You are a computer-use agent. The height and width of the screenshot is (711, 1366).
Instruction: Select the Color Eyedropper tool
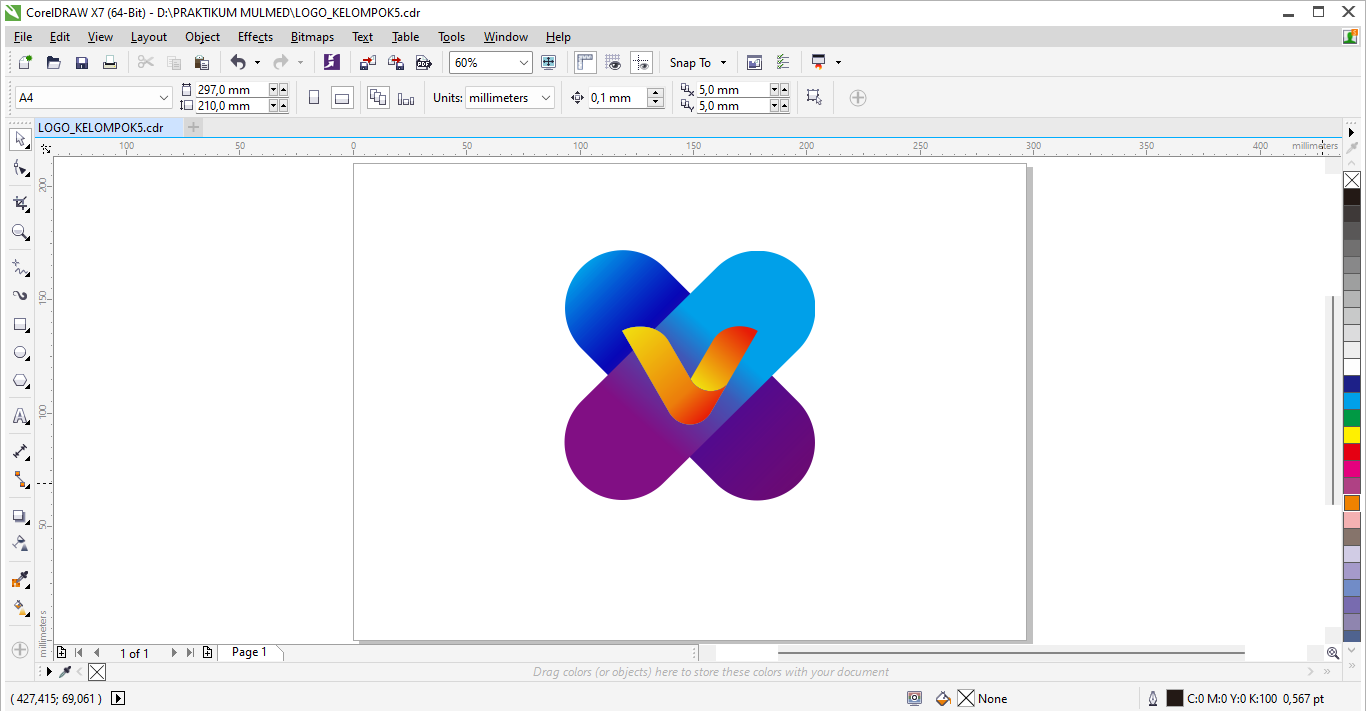[20, 580]
